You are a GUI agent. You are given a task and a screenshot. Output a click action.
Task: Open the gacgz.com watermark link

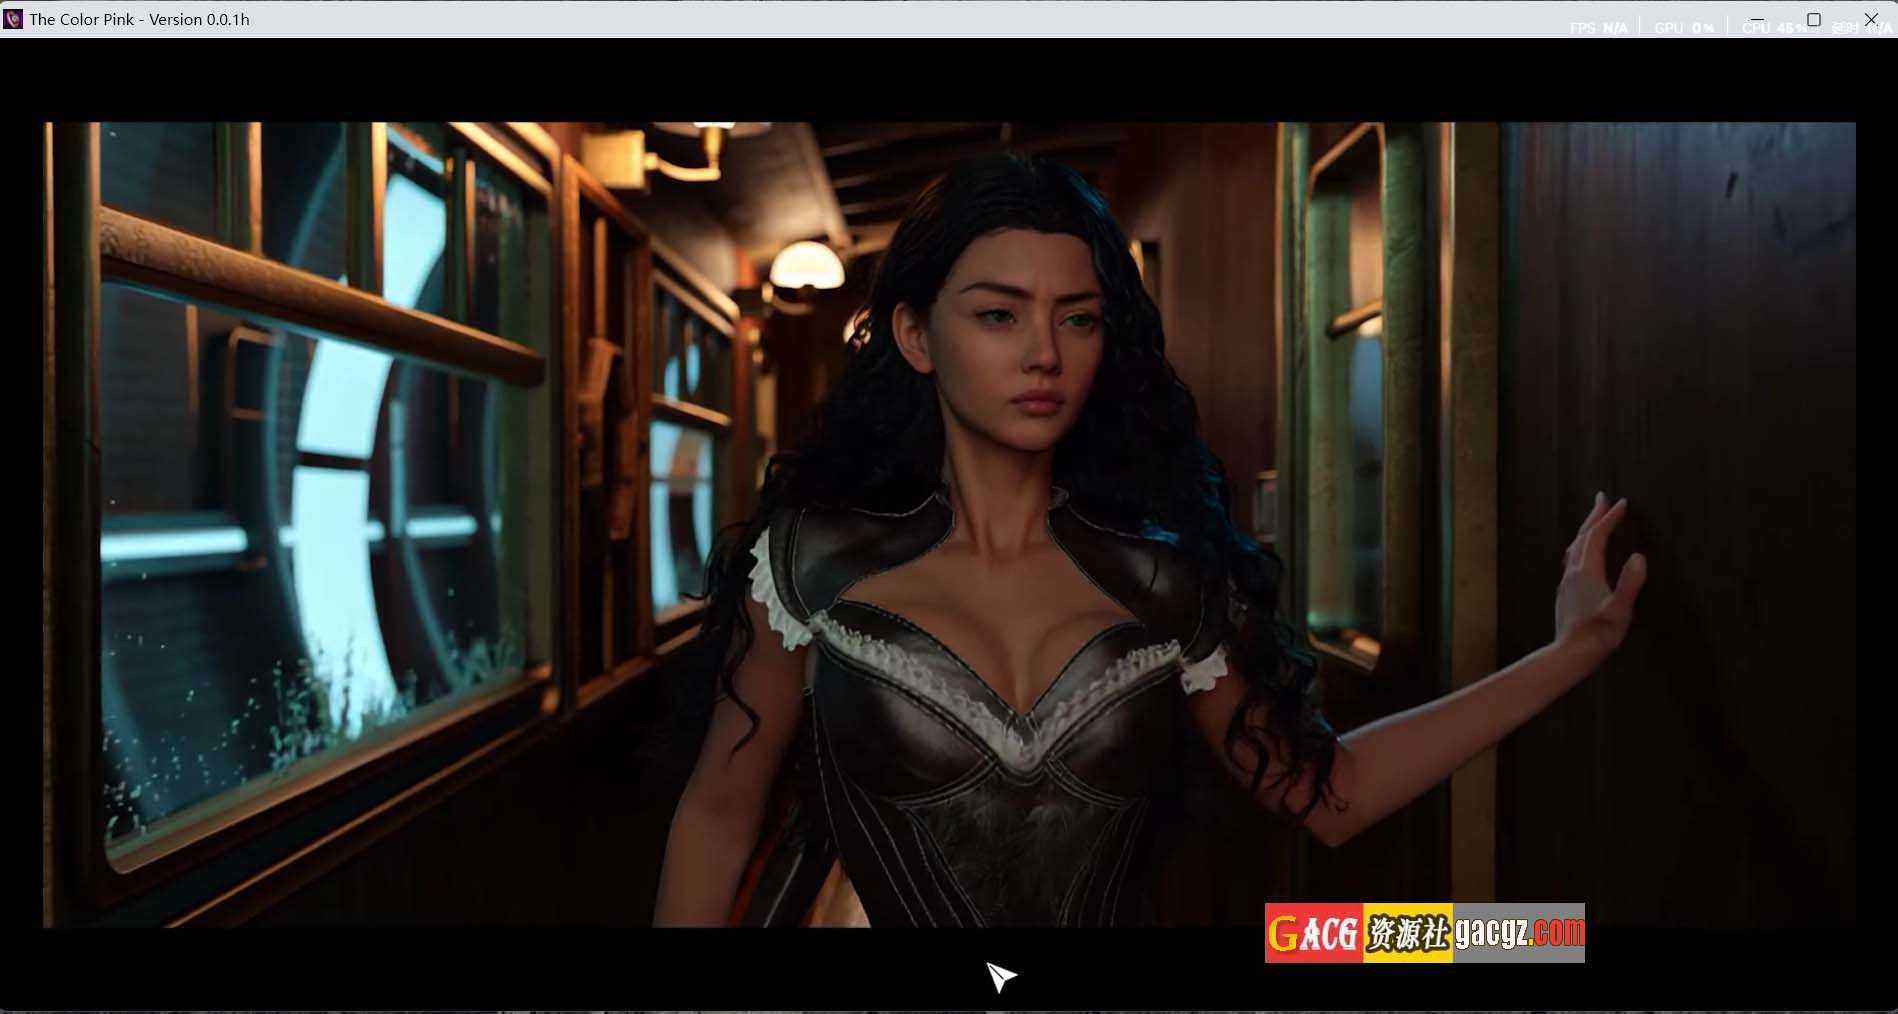tap(1518, 933)
